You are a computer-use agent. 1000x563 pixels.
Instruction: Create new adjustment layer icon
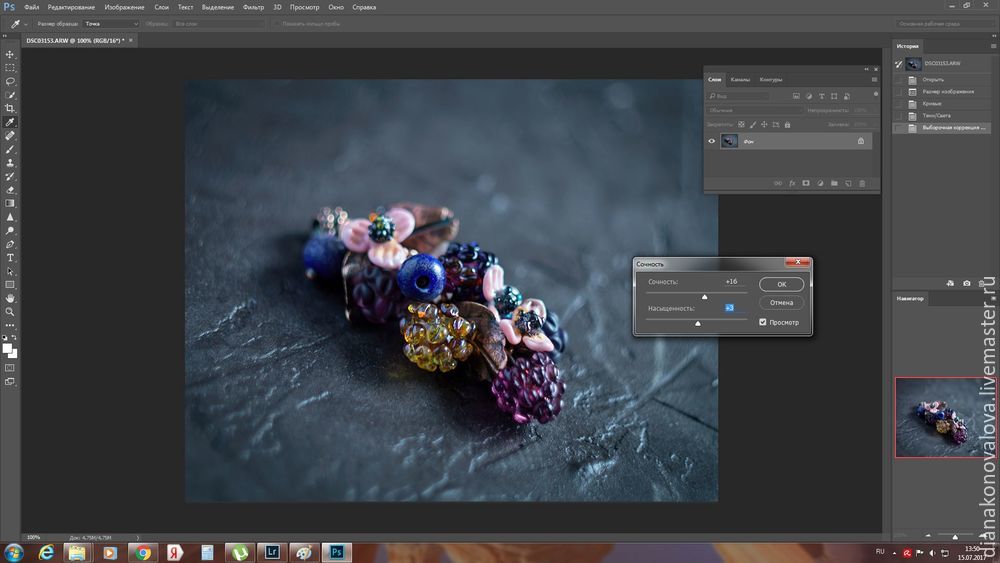[820, 184]
